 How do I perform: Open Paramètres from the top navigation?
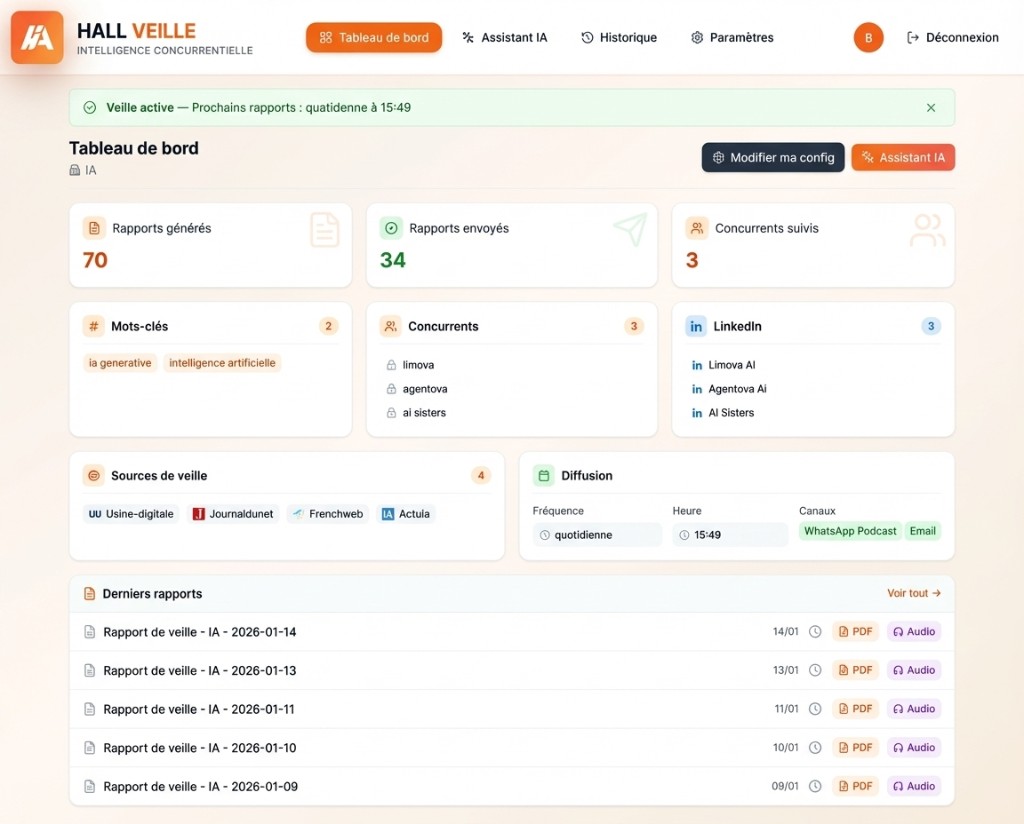point(732,37)
